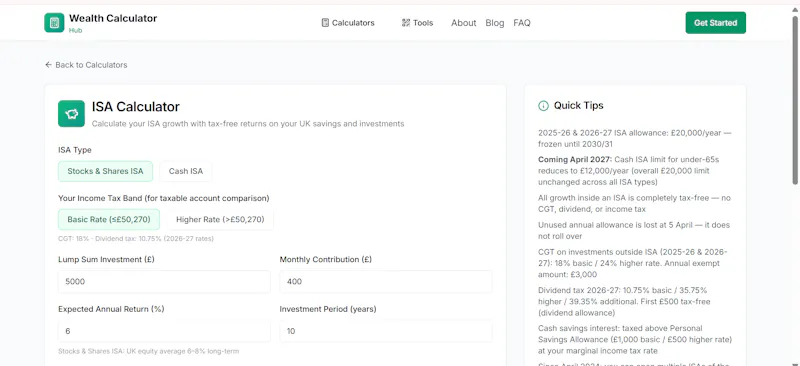Focus the Expected Annual Return field

(164, 331)
